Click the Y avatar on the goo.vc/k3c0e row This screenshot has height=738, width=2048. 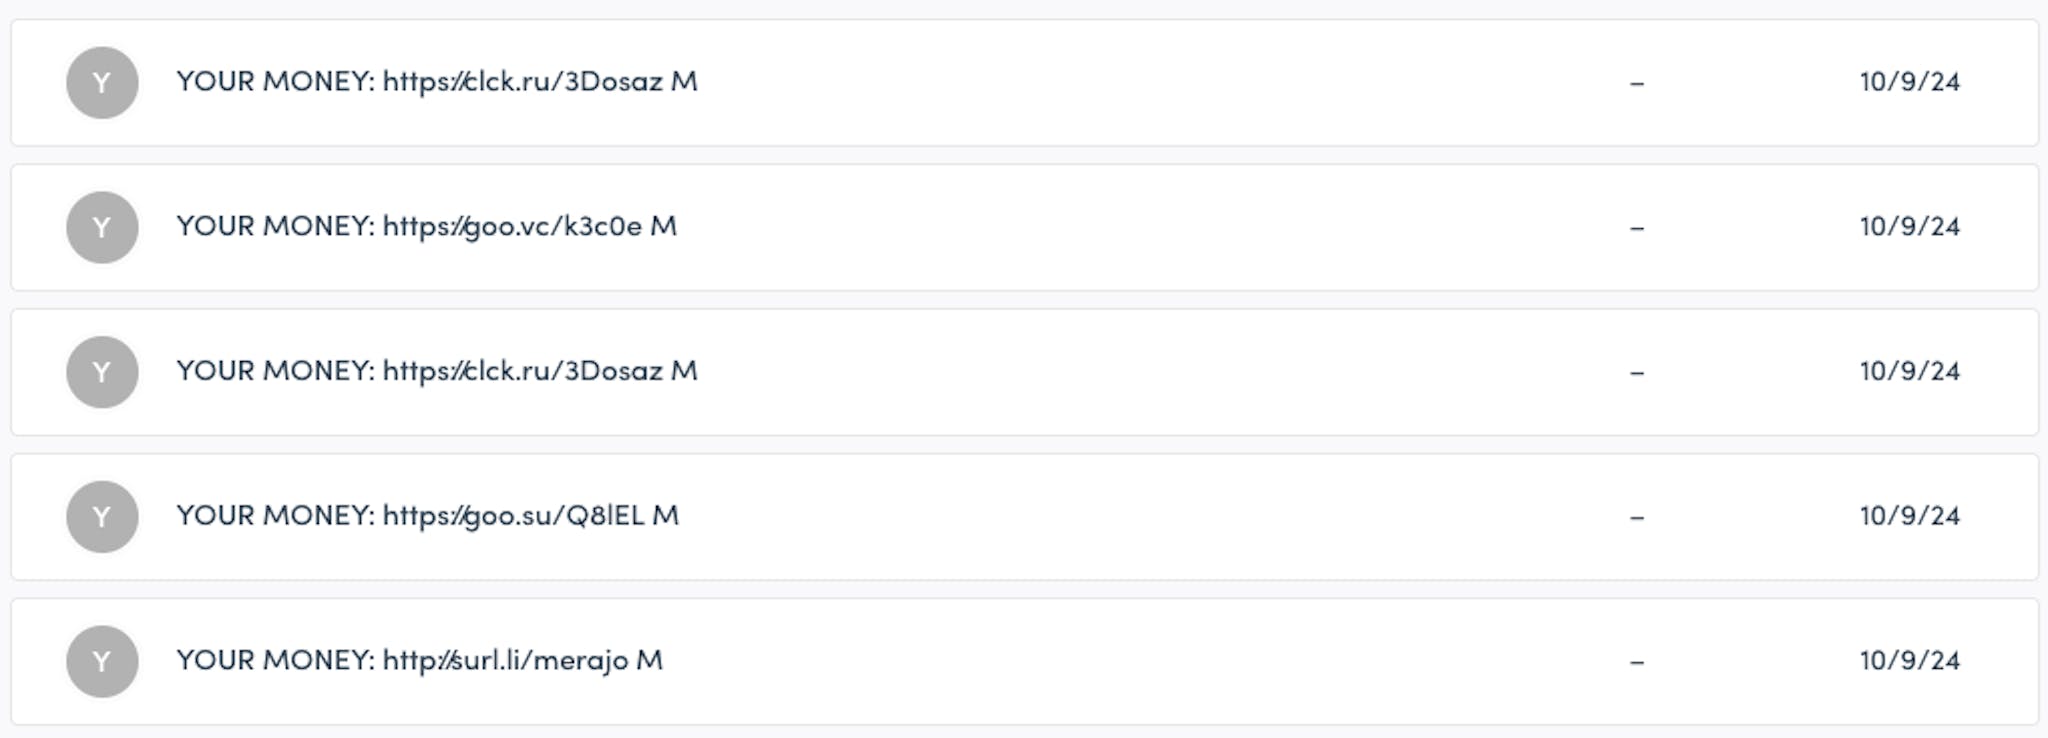pos(101,227)
